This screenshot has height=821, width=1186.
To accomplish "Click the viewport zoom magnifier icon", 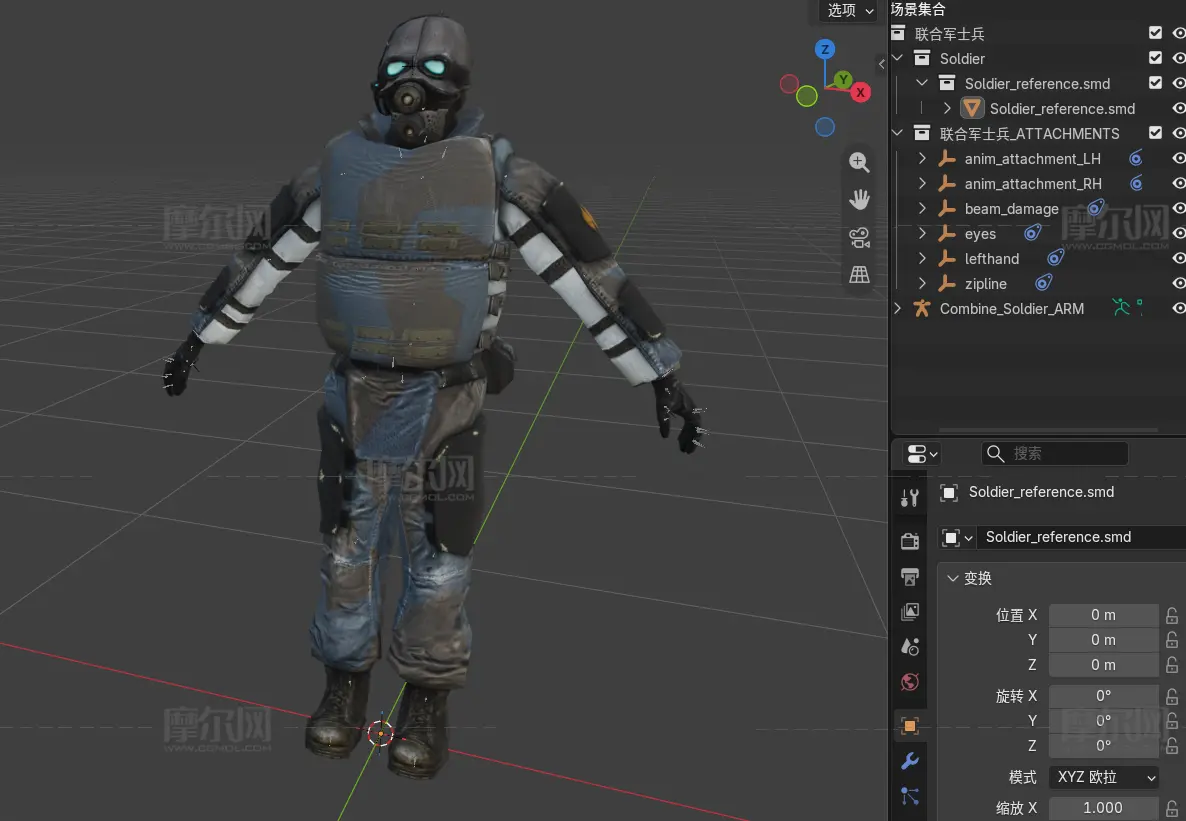I will (858, 162).
